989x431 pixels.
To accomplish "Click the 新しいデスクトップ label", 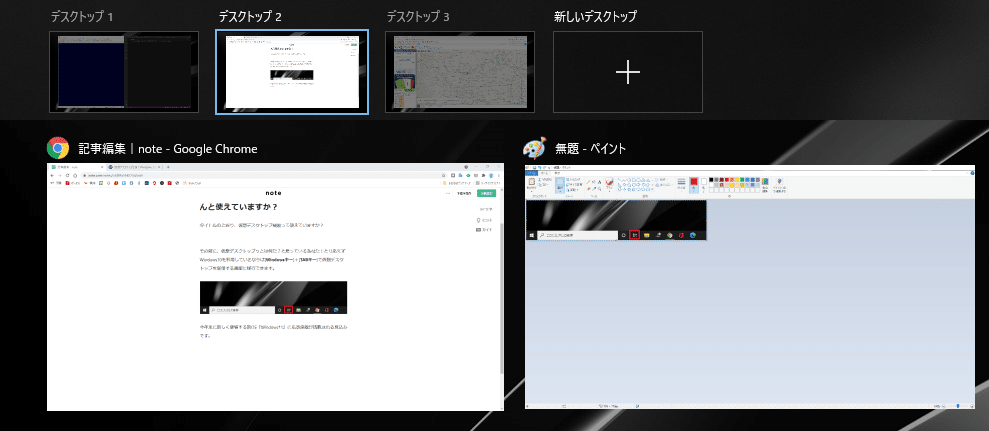I will pos(595,16).
